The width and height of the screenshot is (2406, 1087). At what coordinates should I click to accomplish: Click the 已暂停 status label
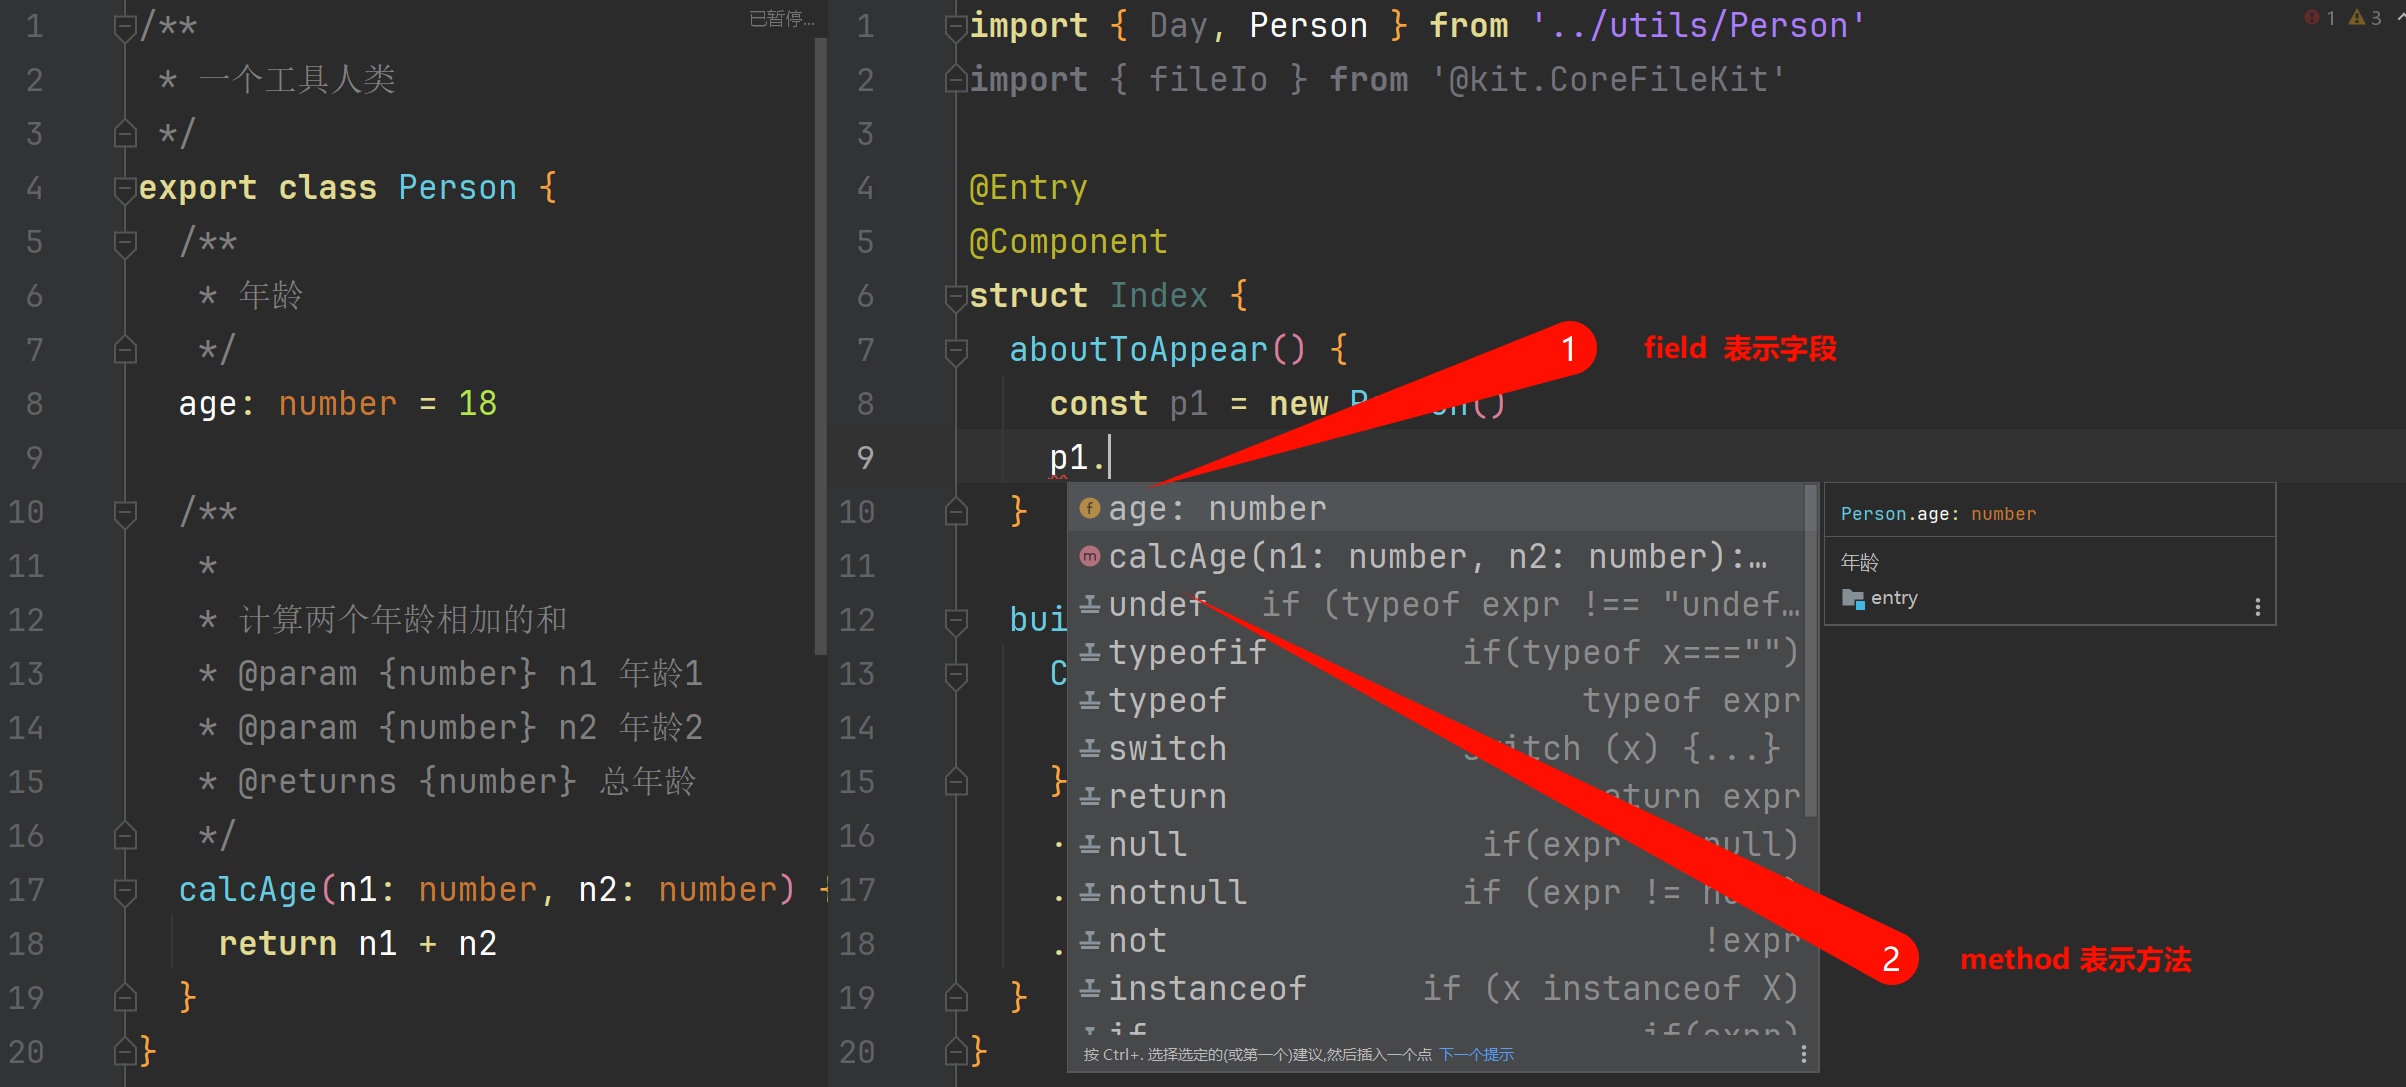(781, 18)
